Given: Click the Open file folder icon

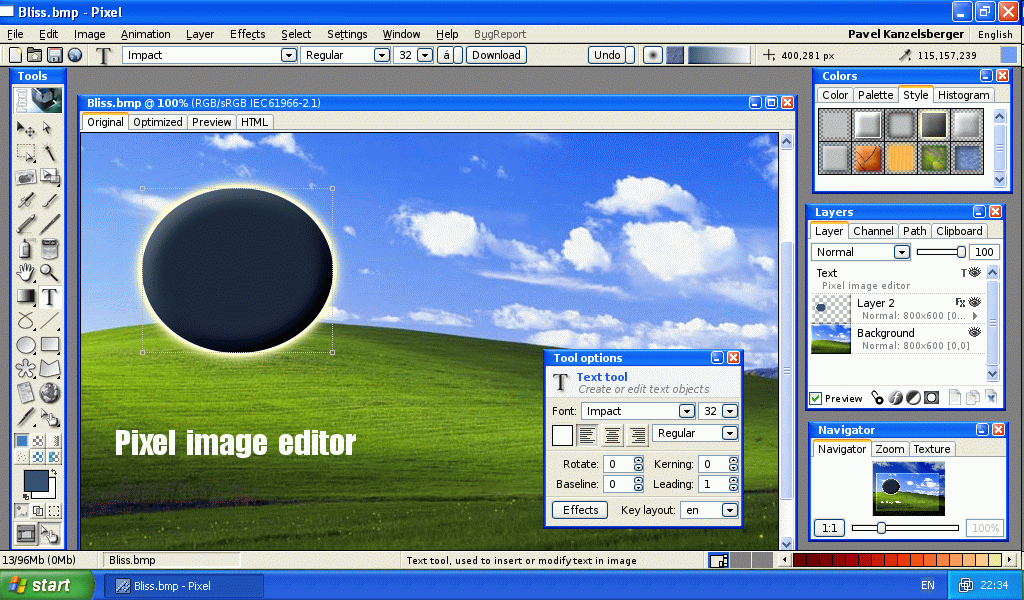Looking at the screenshot, I should click(x=35, y=55).
